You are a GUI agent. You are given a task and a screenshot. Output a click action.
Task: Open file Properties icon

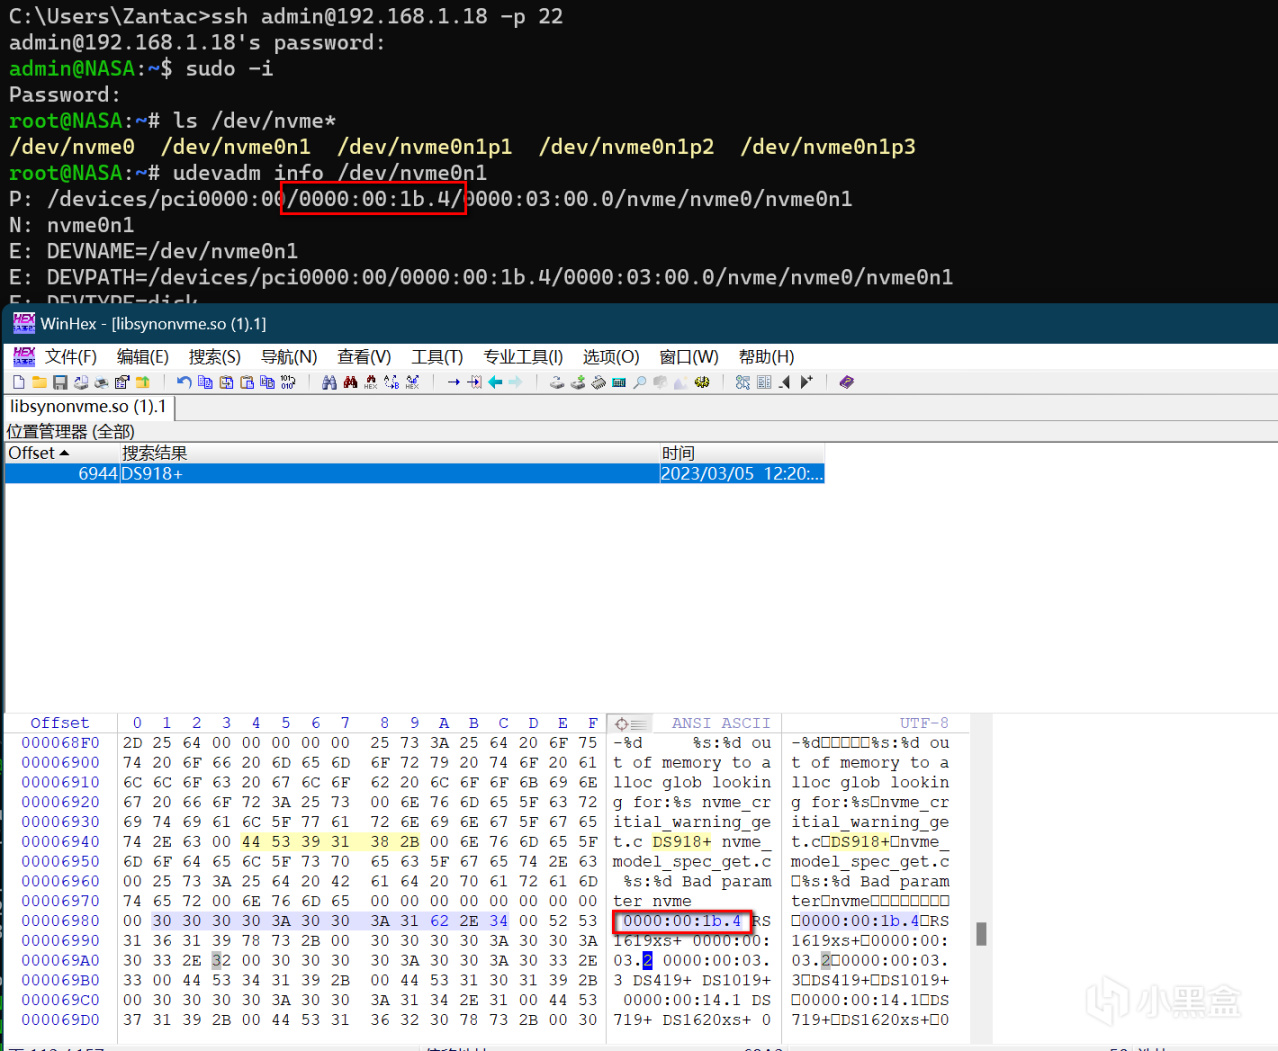[x=122, y=382]
